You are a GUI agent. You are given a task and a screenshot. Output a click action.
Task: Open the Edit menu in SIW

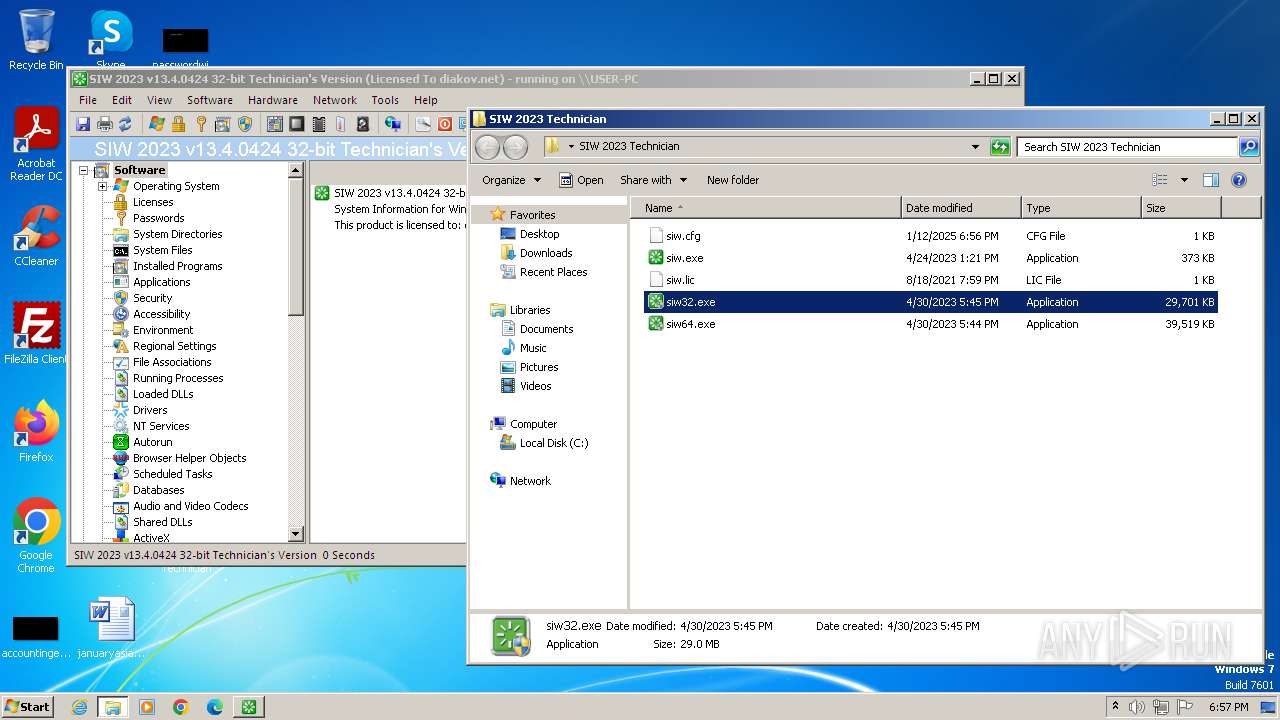[122, 100]
